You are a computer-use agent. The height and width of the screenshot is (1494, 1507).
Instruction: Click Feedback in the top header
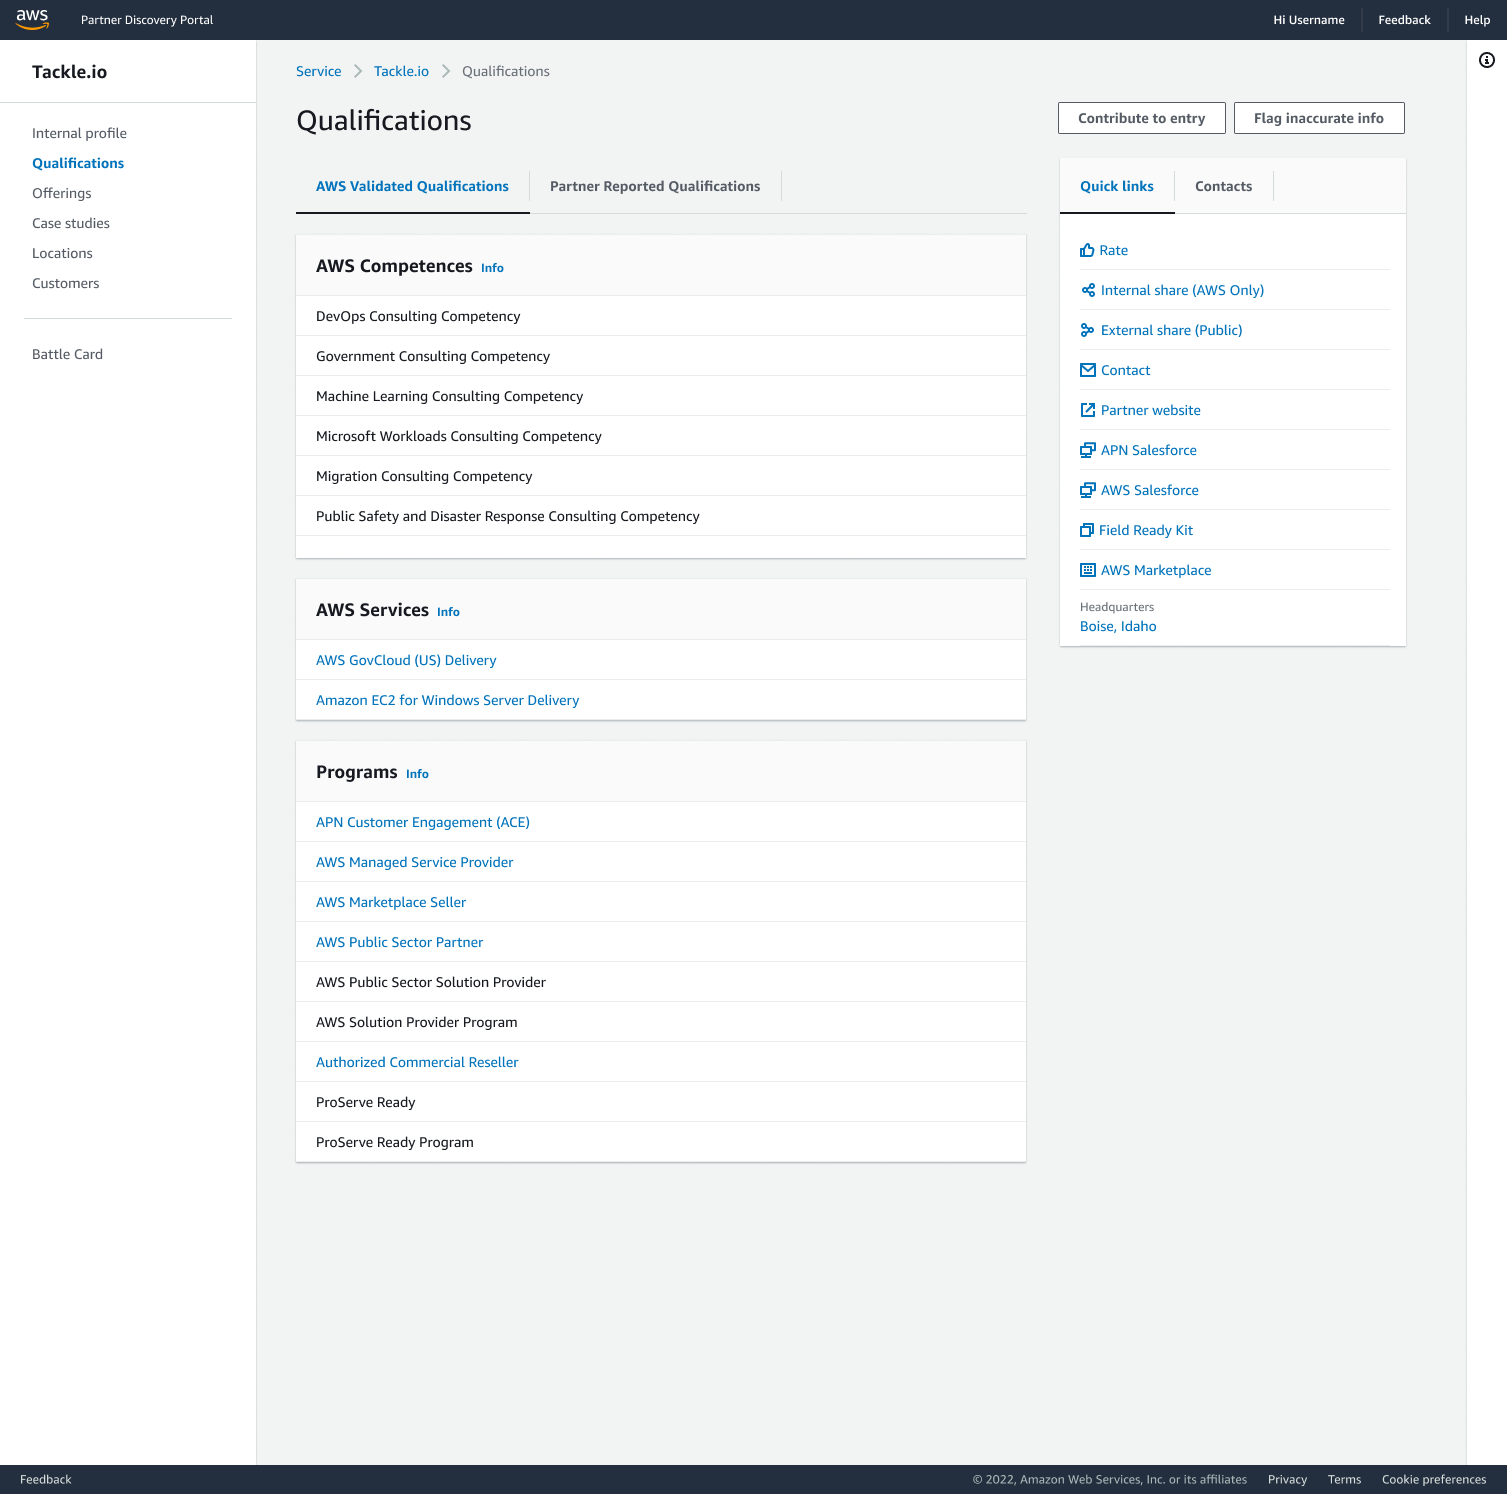(x=1404, y=20)
